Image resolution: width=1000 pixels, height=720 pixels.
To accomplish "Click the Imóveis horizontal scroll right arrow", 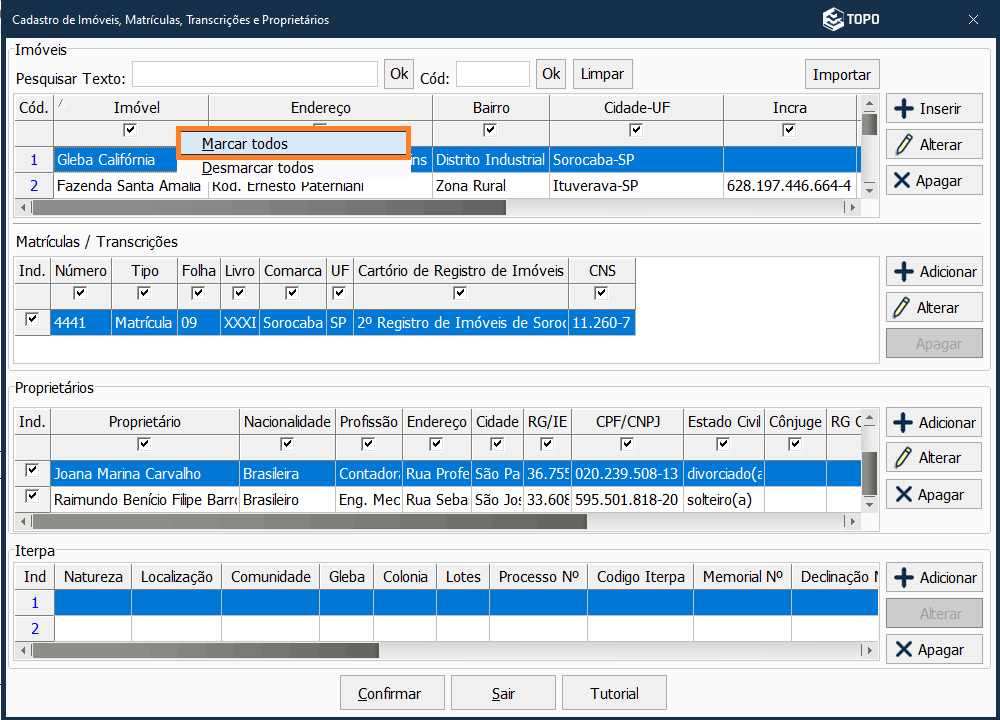I will [x=851, y=208].
